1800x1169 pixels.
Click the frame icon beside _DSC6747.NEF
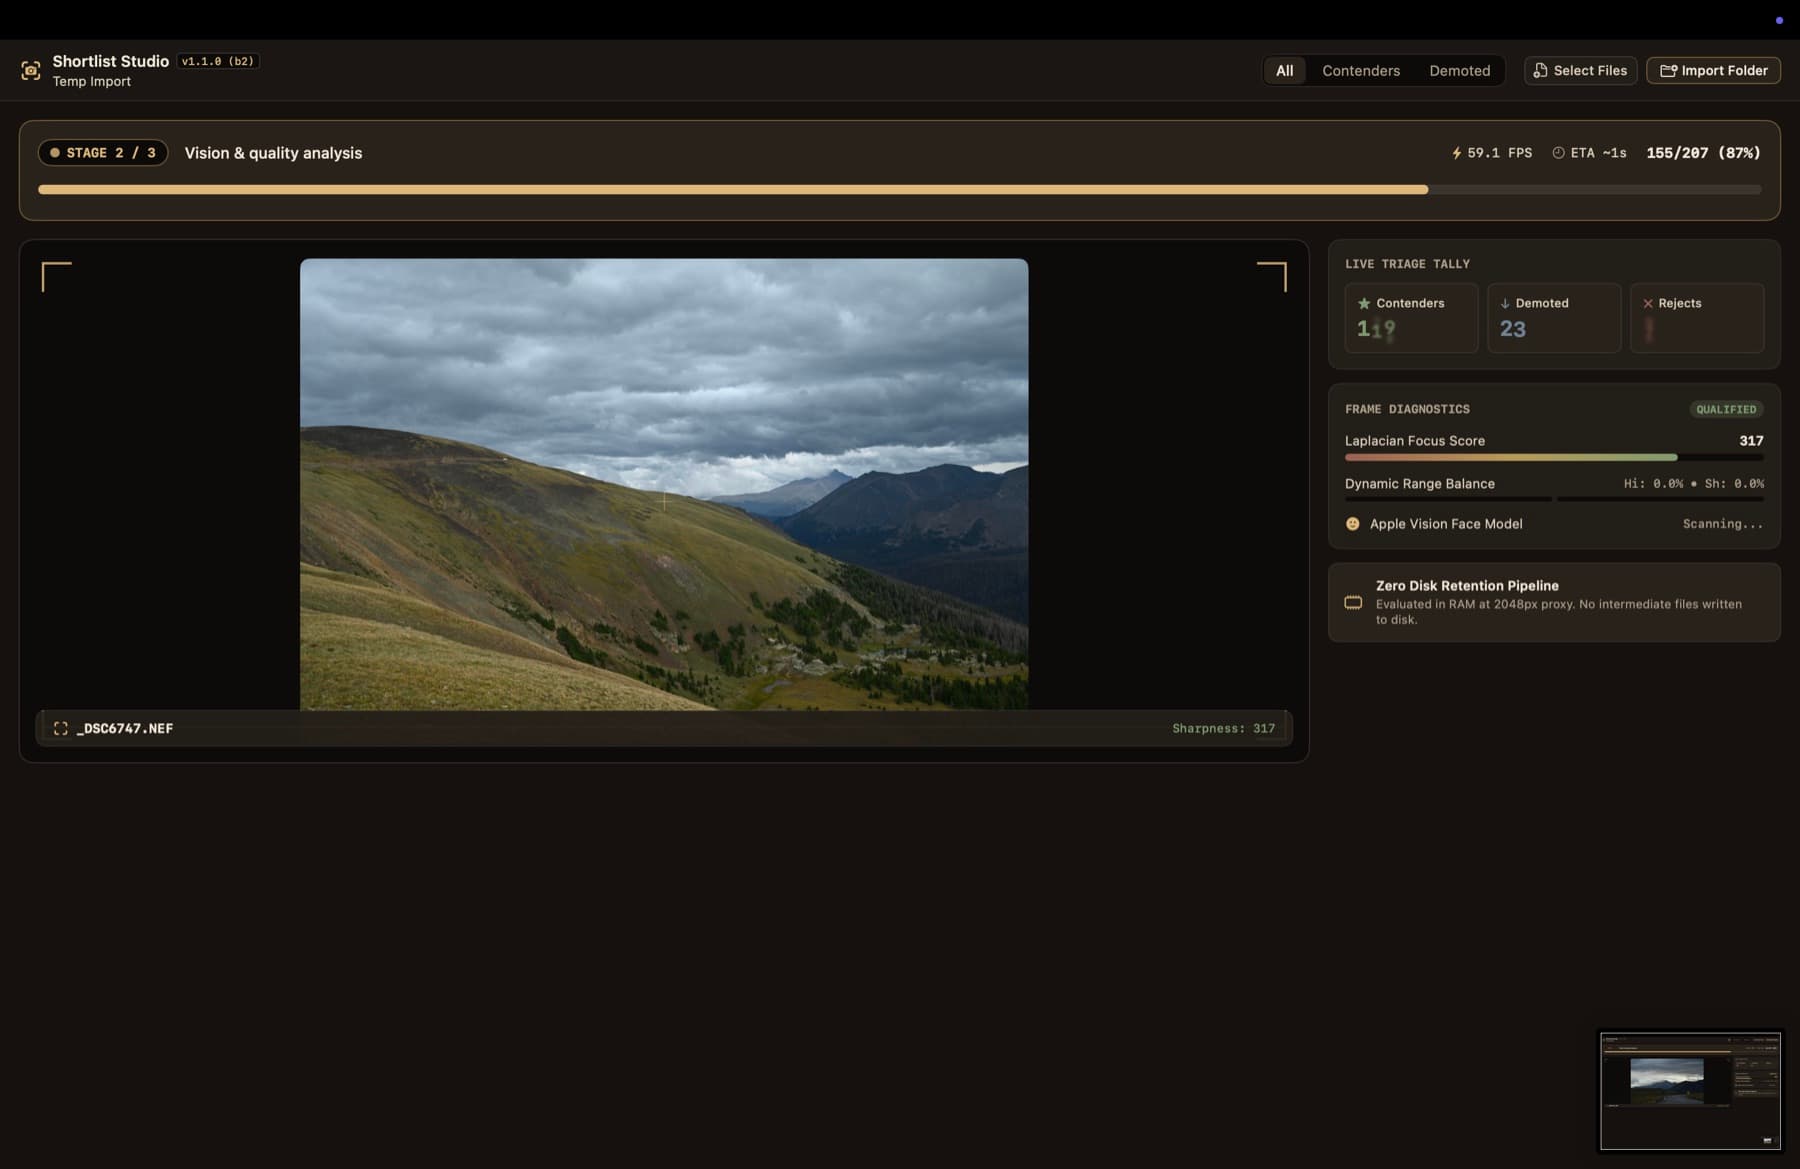61,728
